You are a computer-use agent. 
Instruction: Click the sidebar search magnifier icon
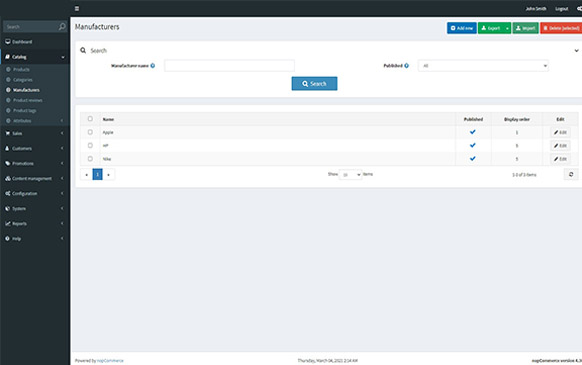(62, 26)
